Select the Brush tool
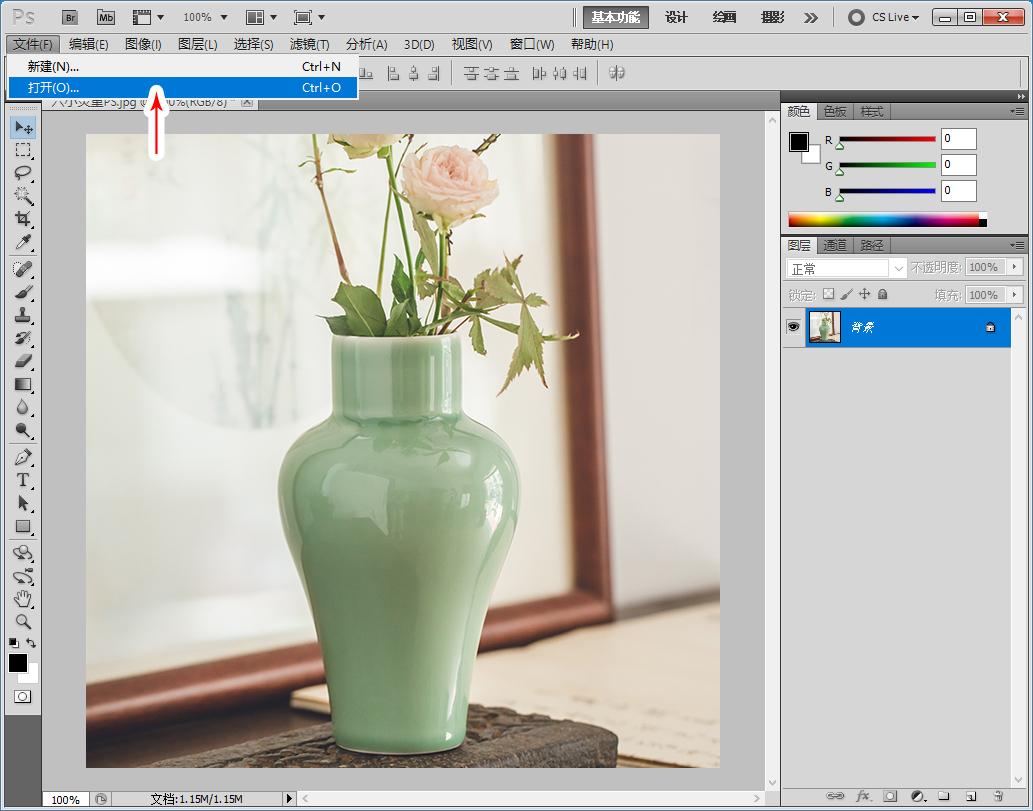 [x=23, y=292]
